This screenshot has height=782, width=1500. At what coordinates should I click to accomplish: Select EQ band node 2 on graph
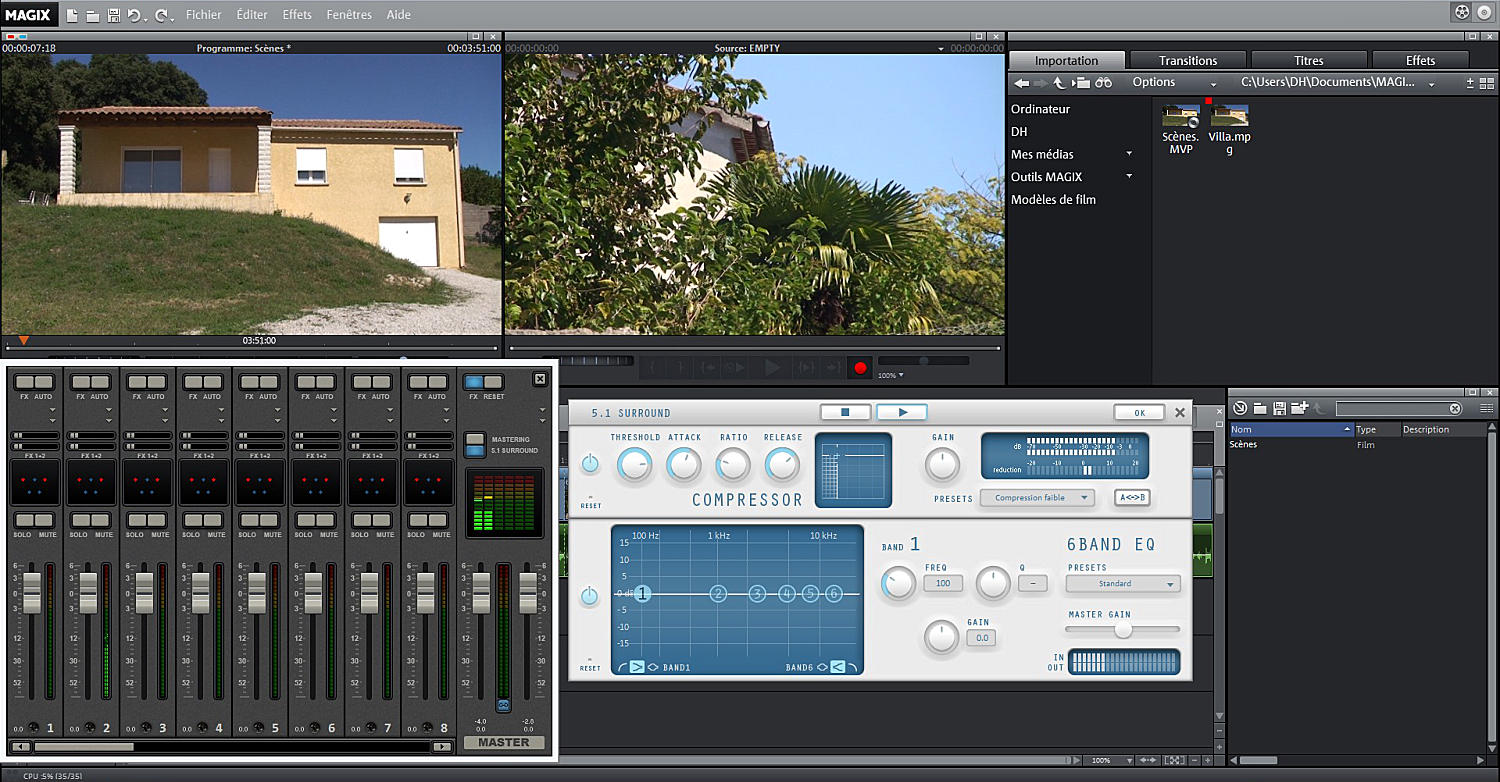(718, 594)
